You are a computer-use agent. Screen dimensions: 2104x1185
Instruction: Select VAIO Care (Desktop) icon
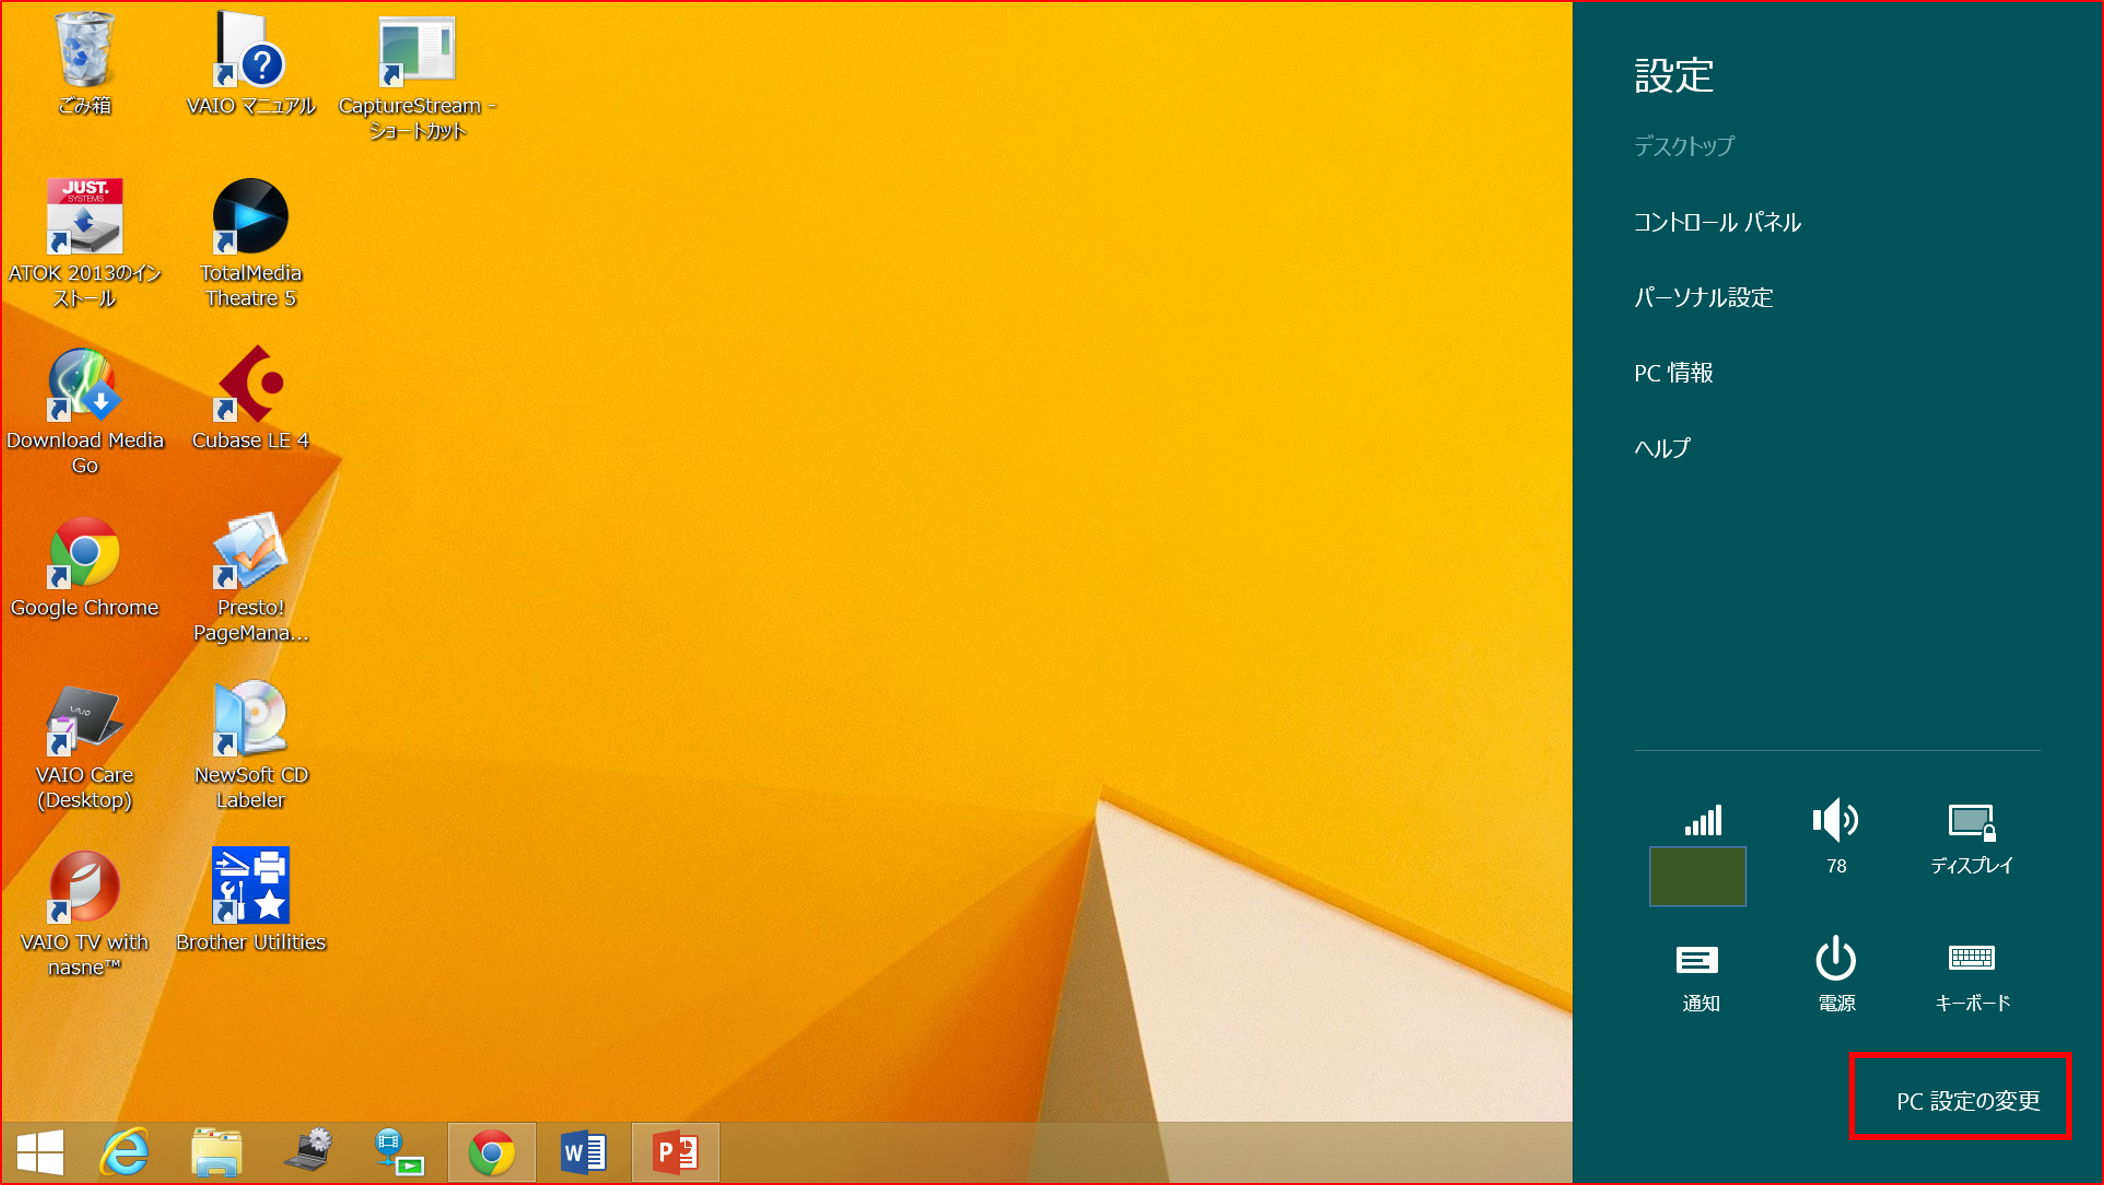[84, 746]
